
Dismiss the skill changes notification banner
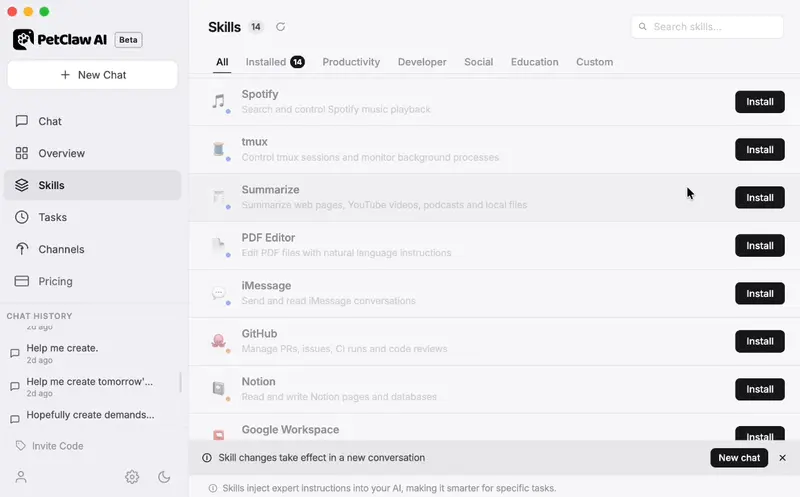783,458
